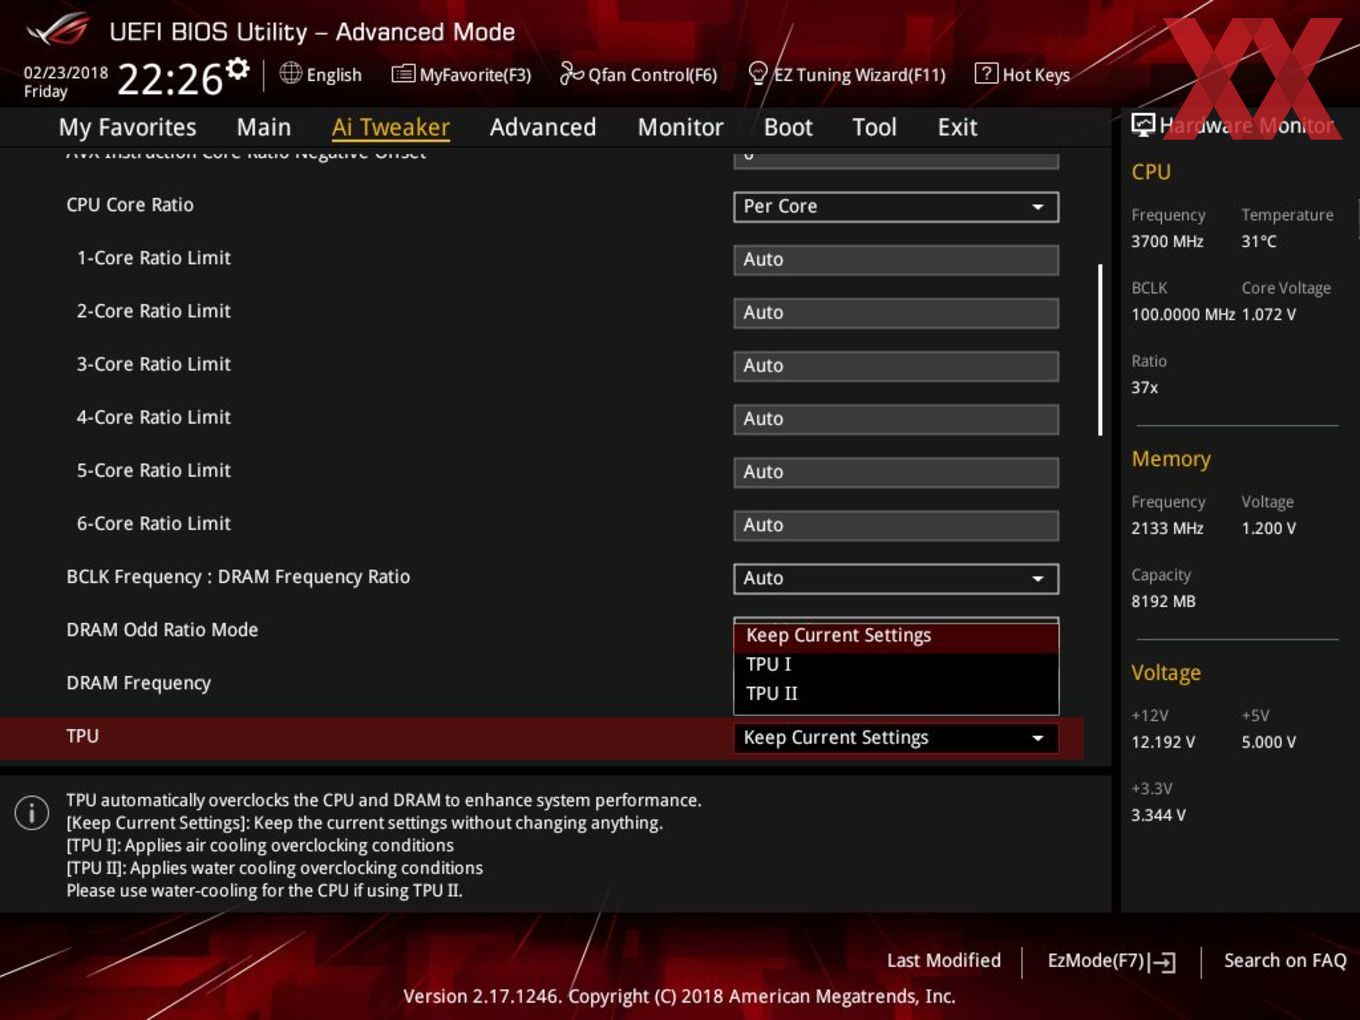Click the 1.072 V core voltage value
The width and height of the screenshot is (1360, 1020).
click(x=1269, y=314)
